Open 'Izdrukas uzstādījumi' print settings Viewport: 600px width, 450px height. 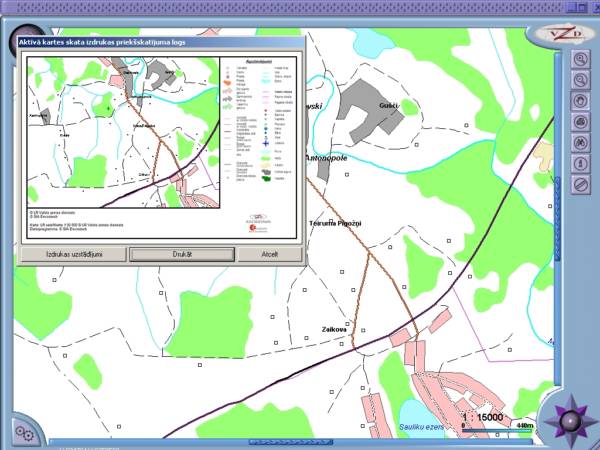tap(74, 254)
